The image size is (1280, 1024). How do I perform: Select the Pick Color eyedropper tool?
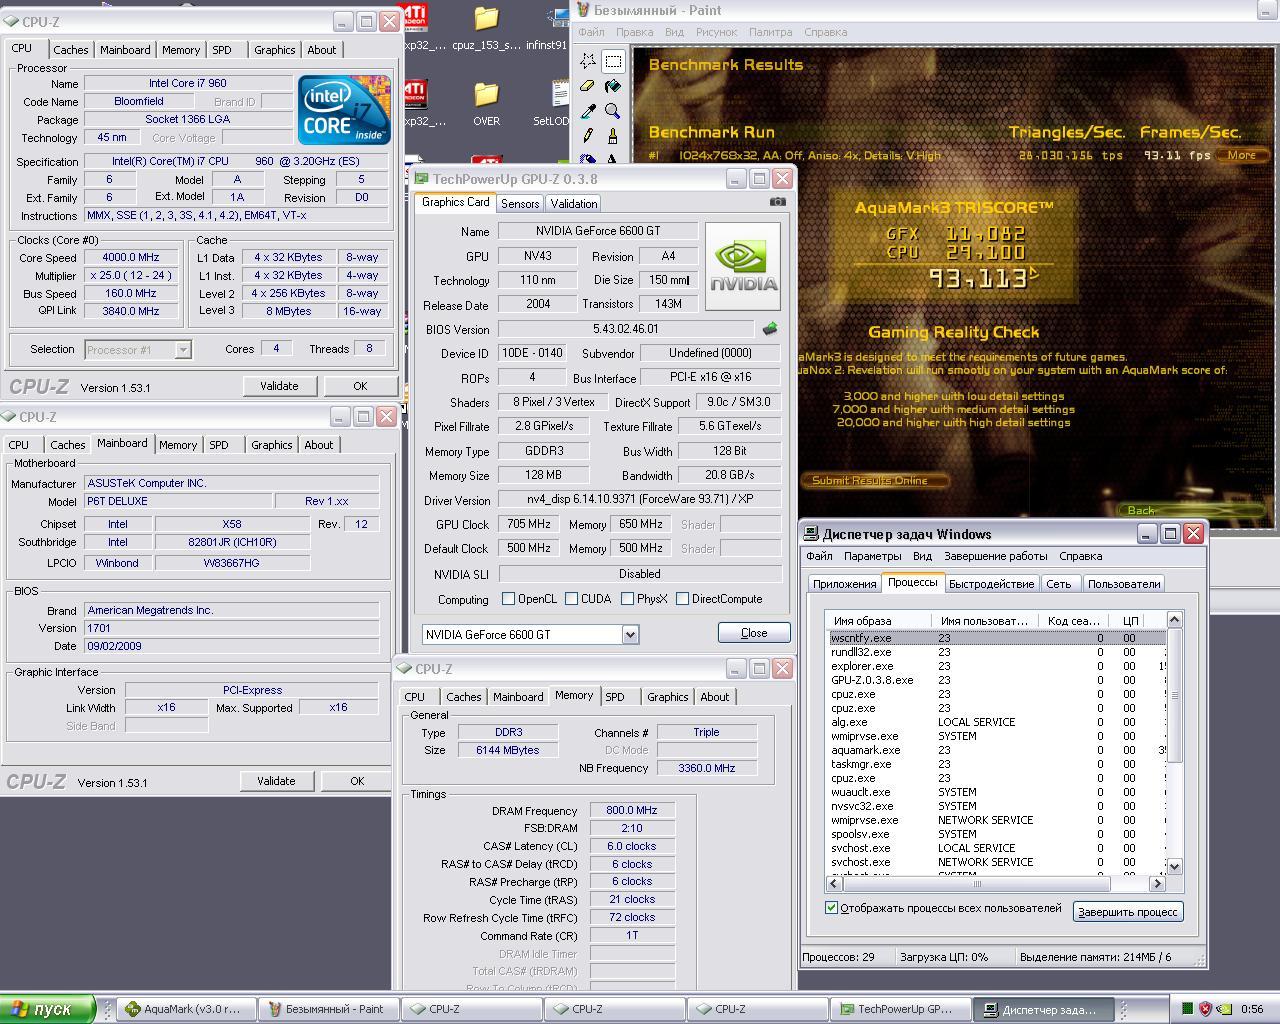pos(588,111)
